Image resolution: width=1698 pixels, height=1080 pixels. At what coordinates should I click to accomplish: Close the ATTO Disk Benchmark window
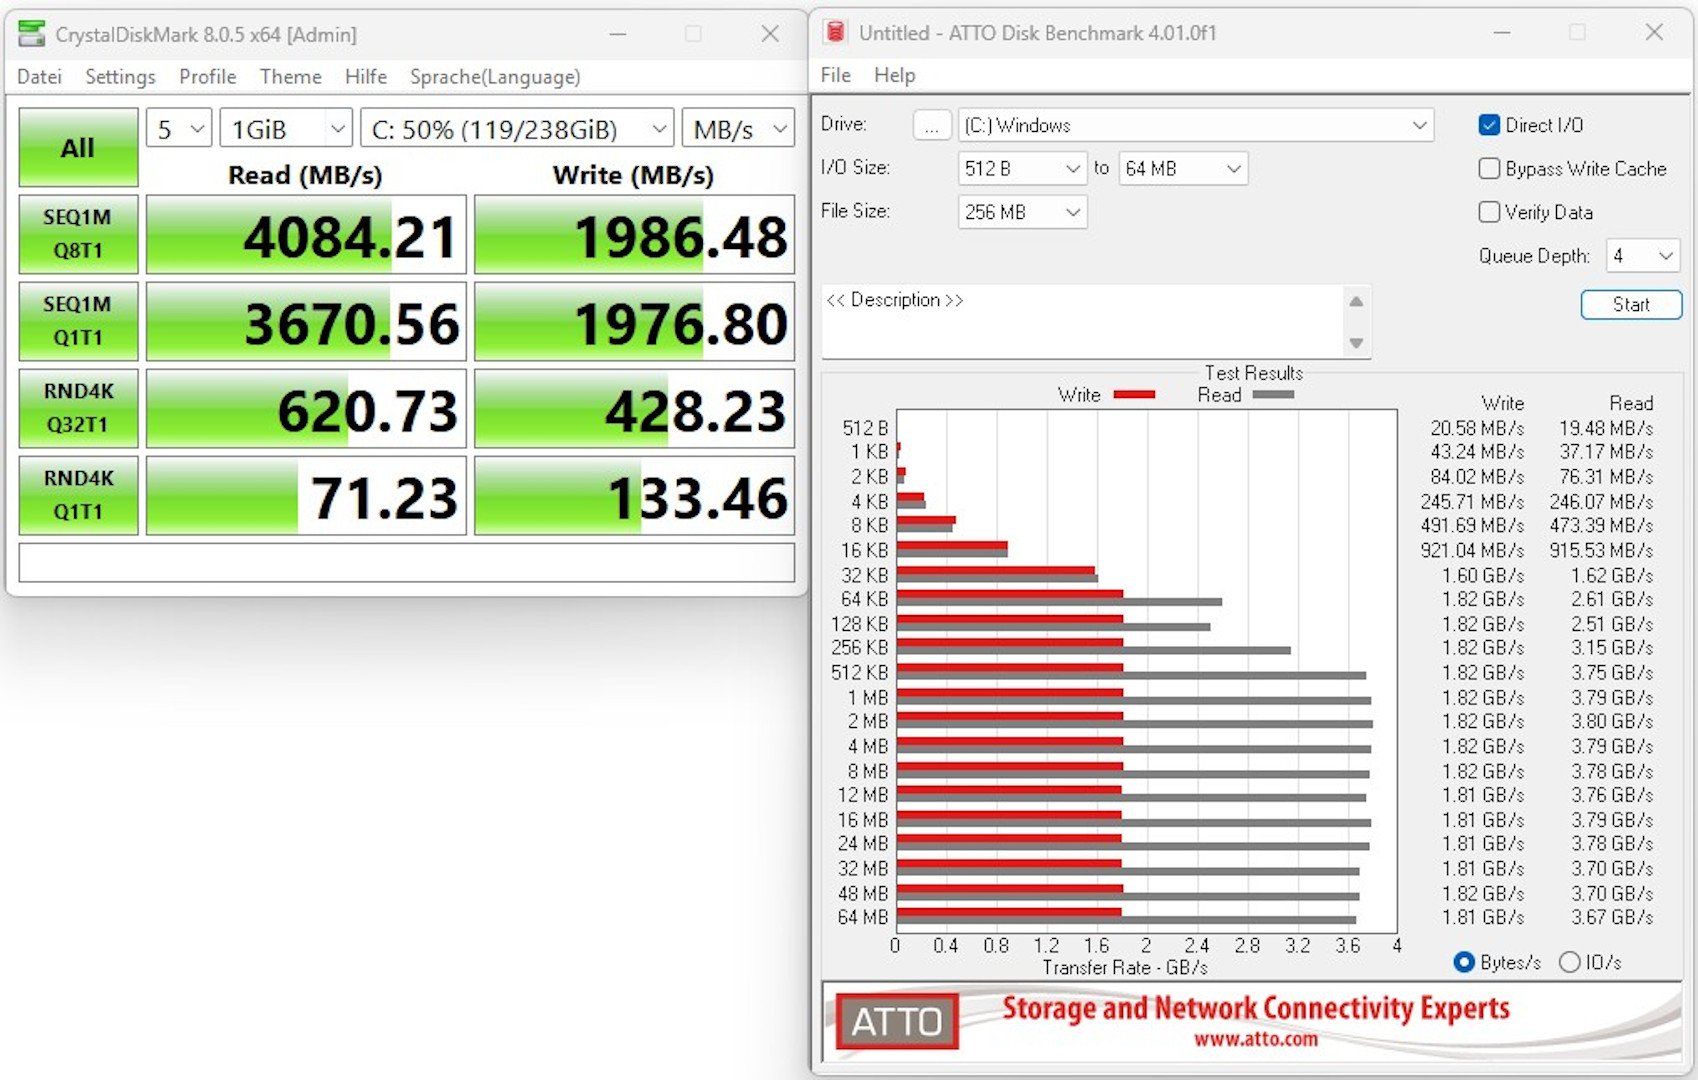click(1654, 32)
